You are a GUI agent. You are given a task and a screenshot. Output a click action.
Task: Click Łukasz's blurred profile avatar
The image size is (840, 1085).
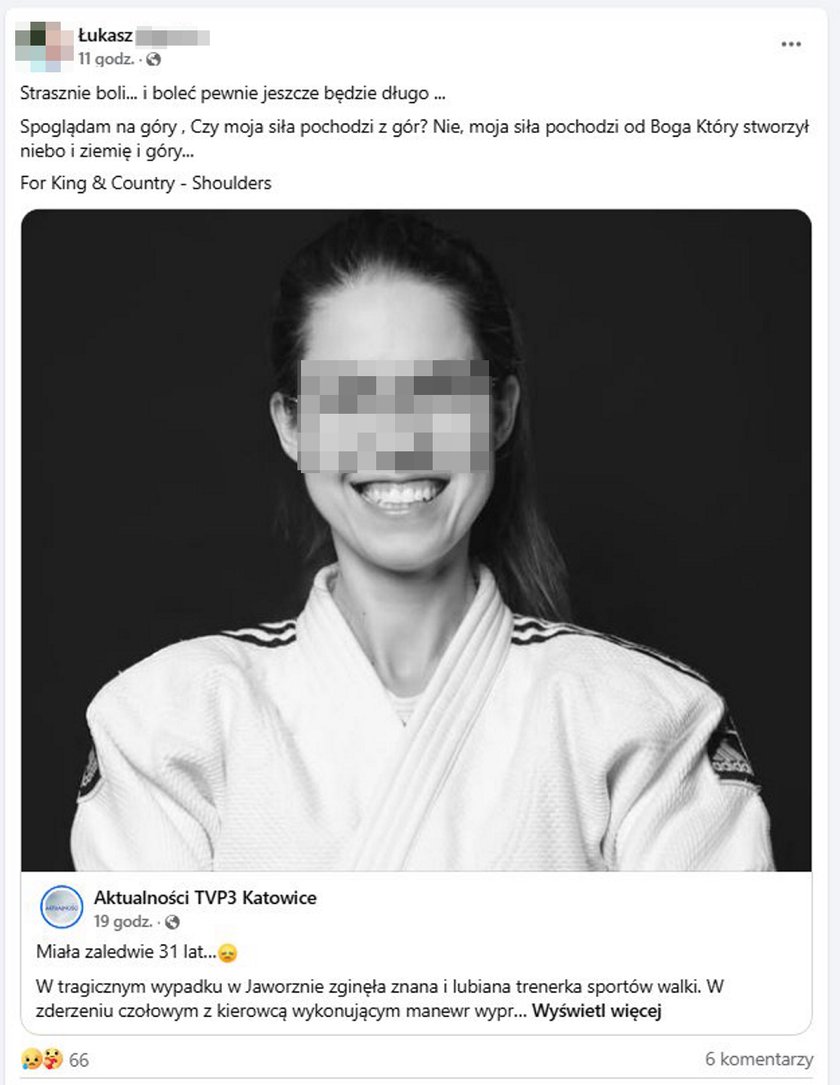click(x=44, y=46)
